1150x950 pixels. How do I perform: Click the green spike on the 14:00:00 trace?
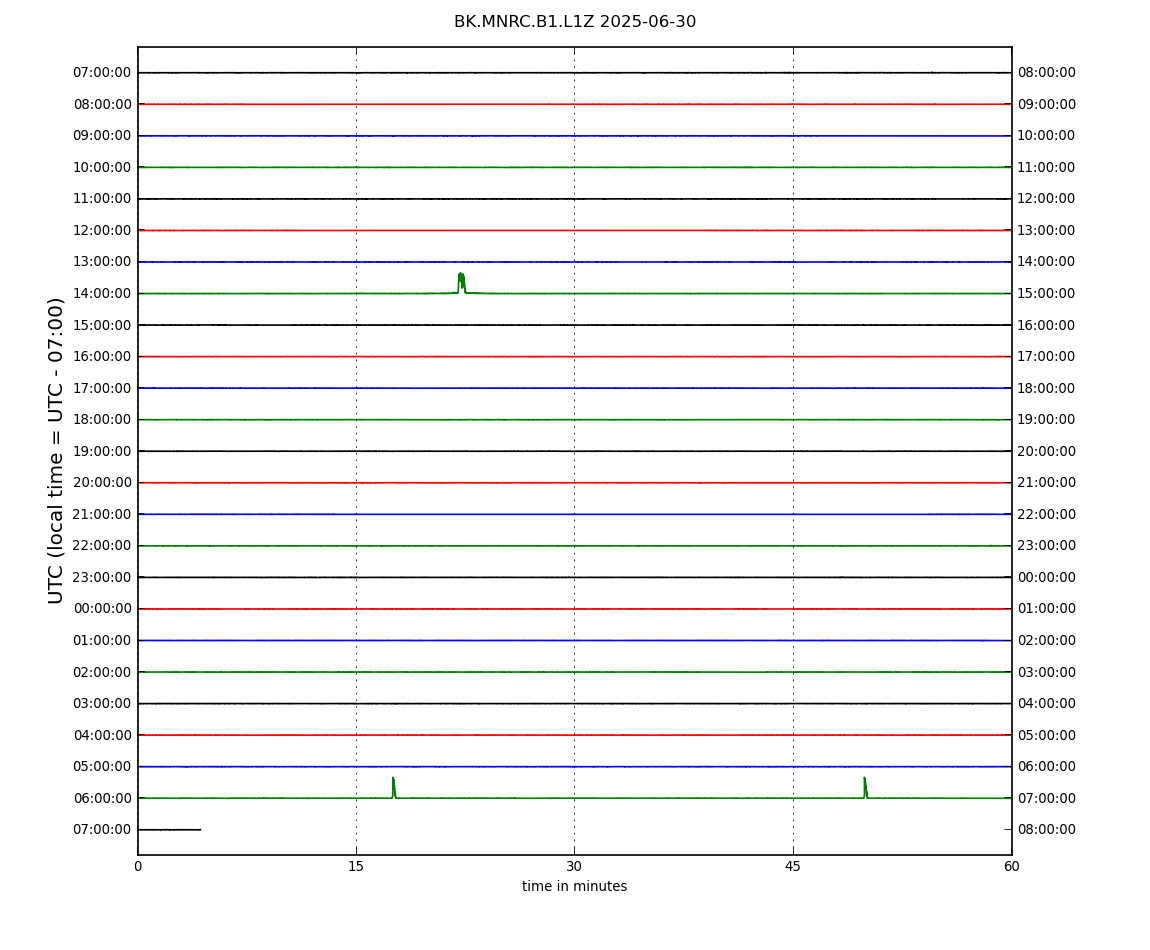(x=461, y=283)
